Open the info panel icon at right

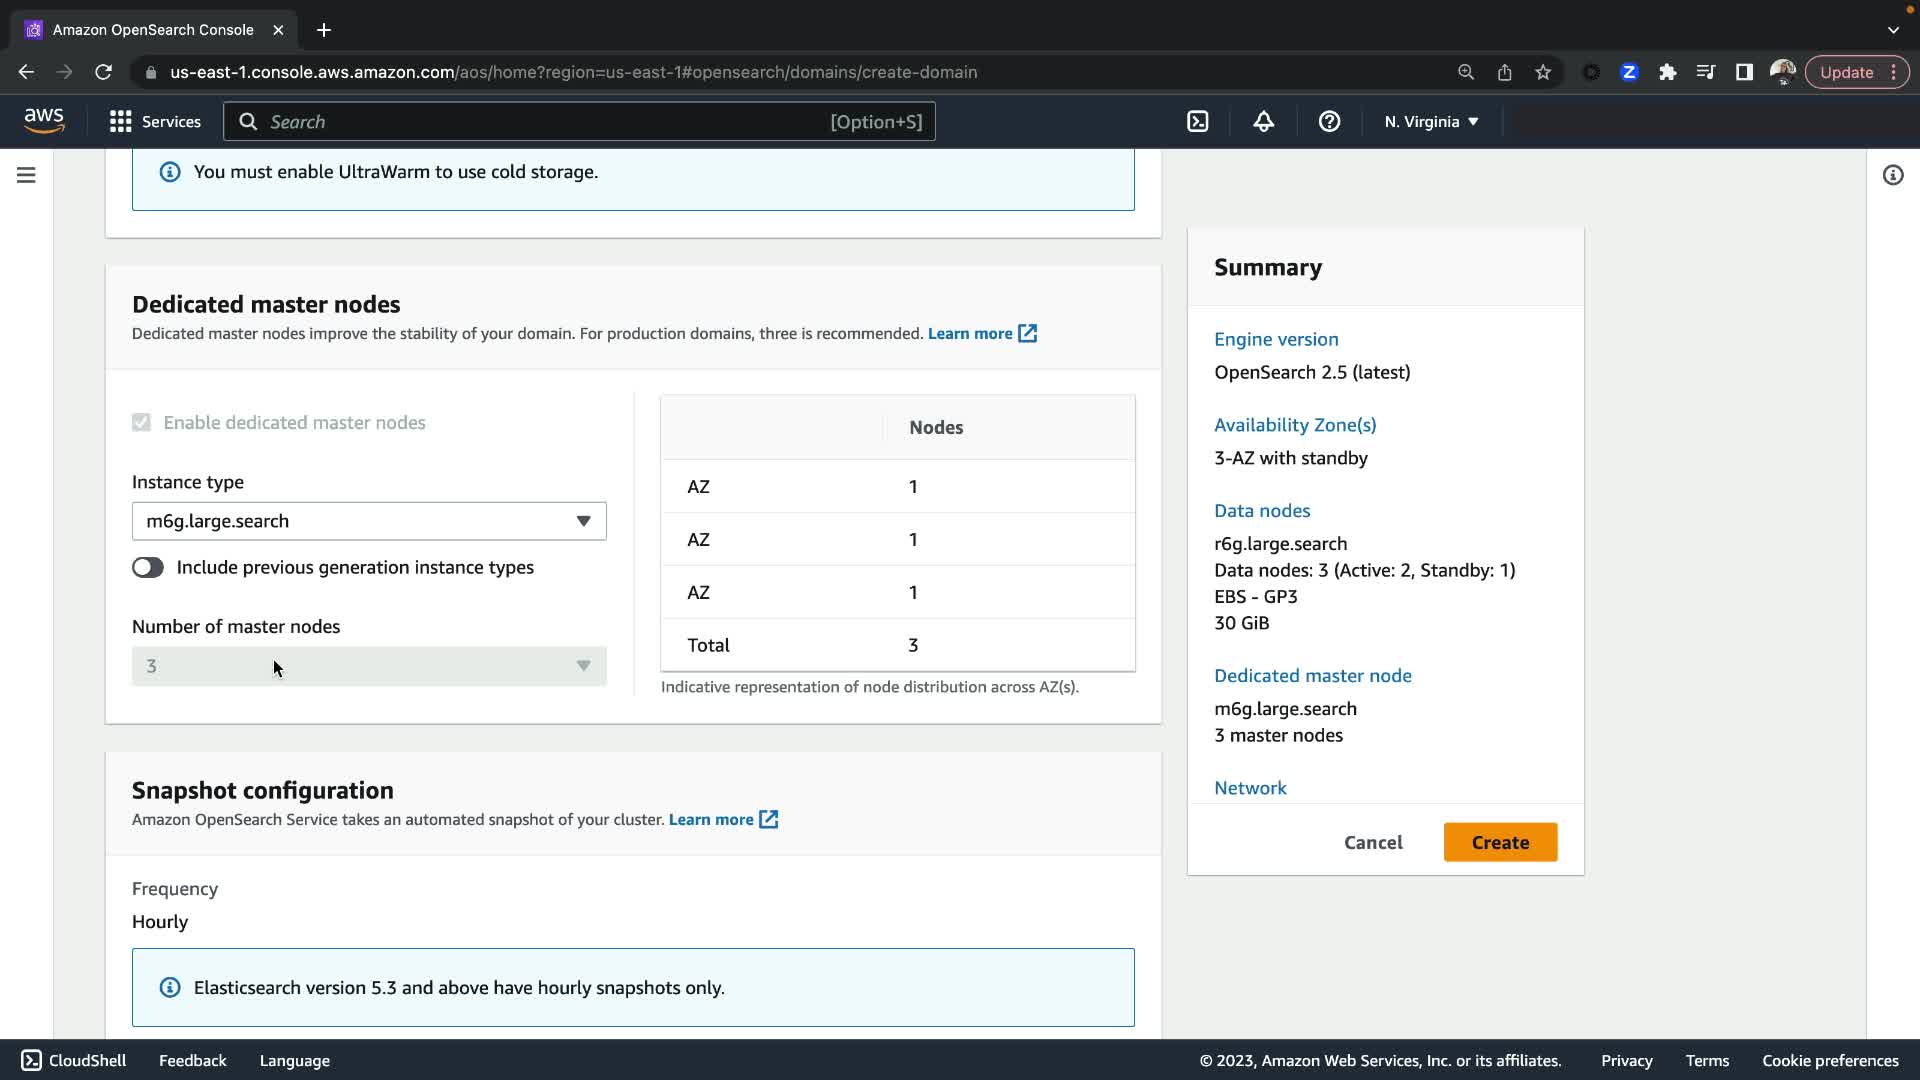pos(1892,175)
